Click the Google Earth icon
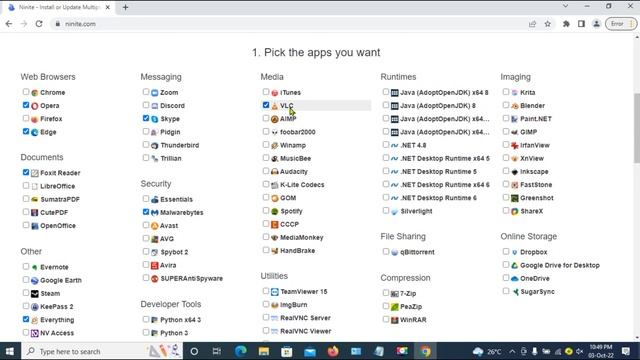 pos(35,281)
